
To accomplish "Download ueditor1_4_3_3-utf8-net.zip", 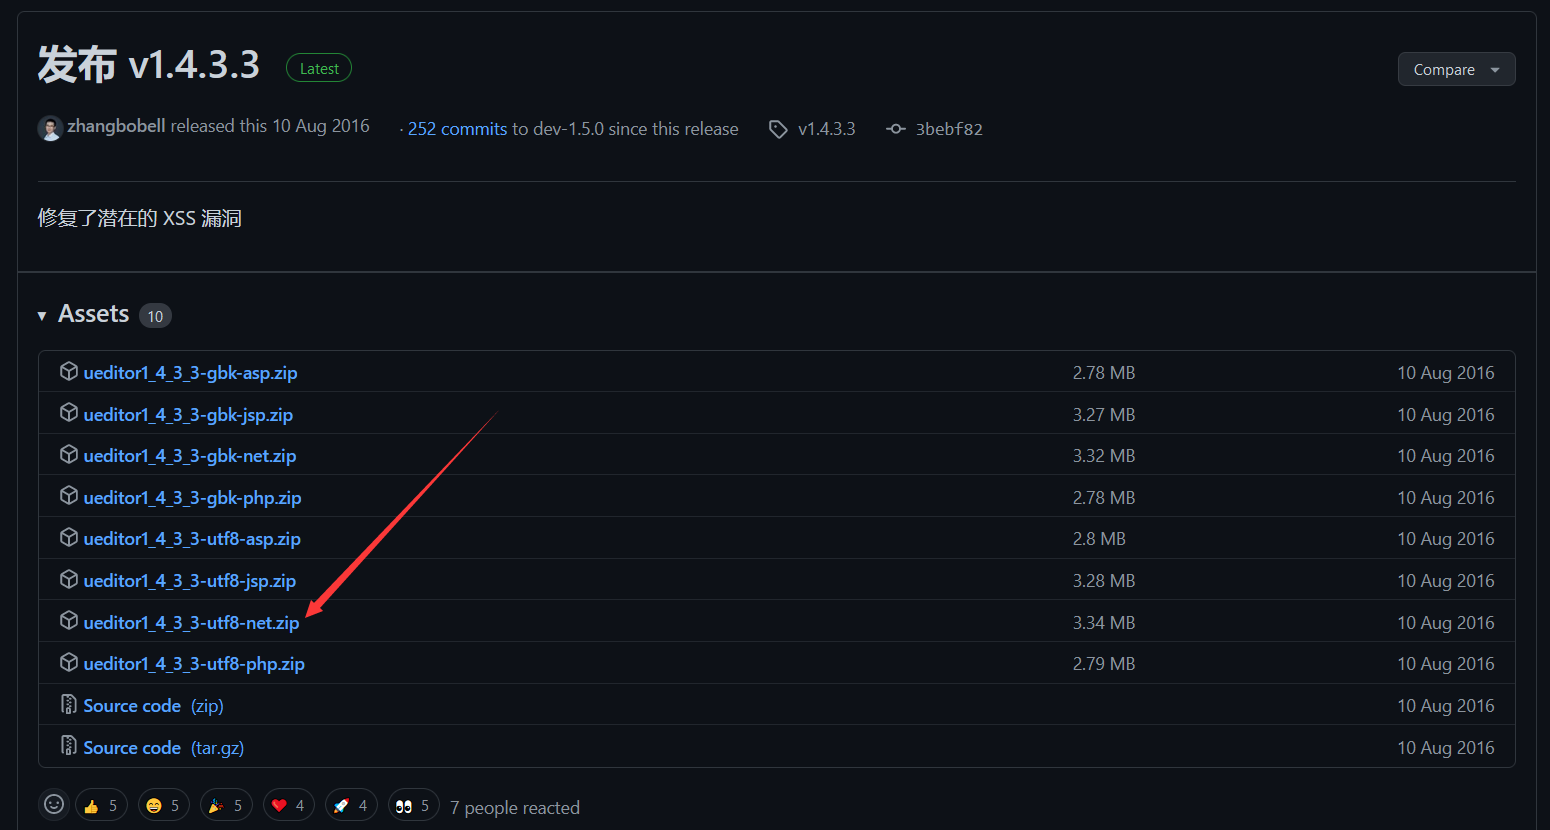I will pos(191,623).
